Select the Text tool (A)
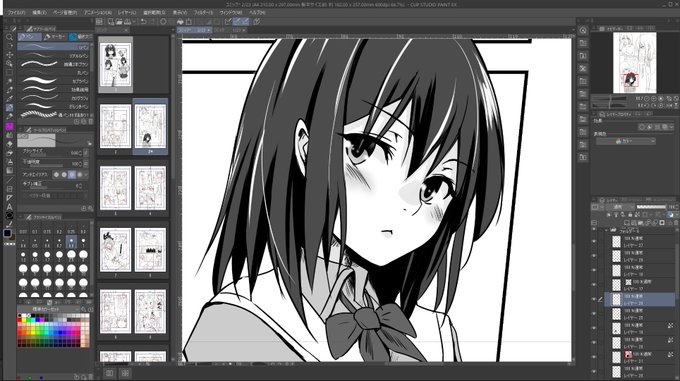 [x=9, y=207]
